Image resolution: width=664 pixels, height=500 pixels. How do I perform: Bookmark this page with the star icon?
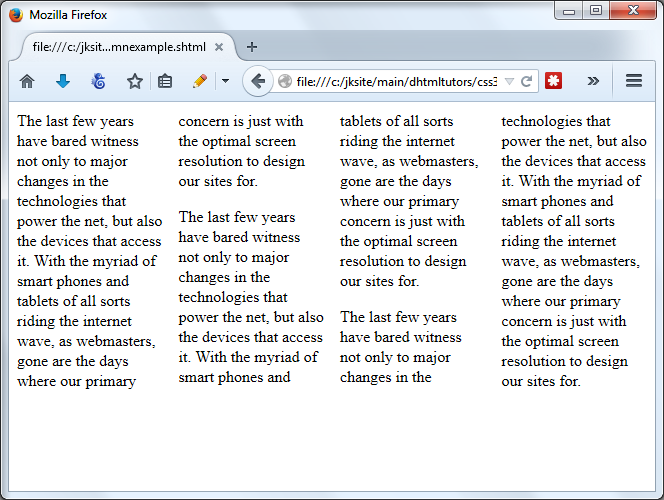pos(134,81)
